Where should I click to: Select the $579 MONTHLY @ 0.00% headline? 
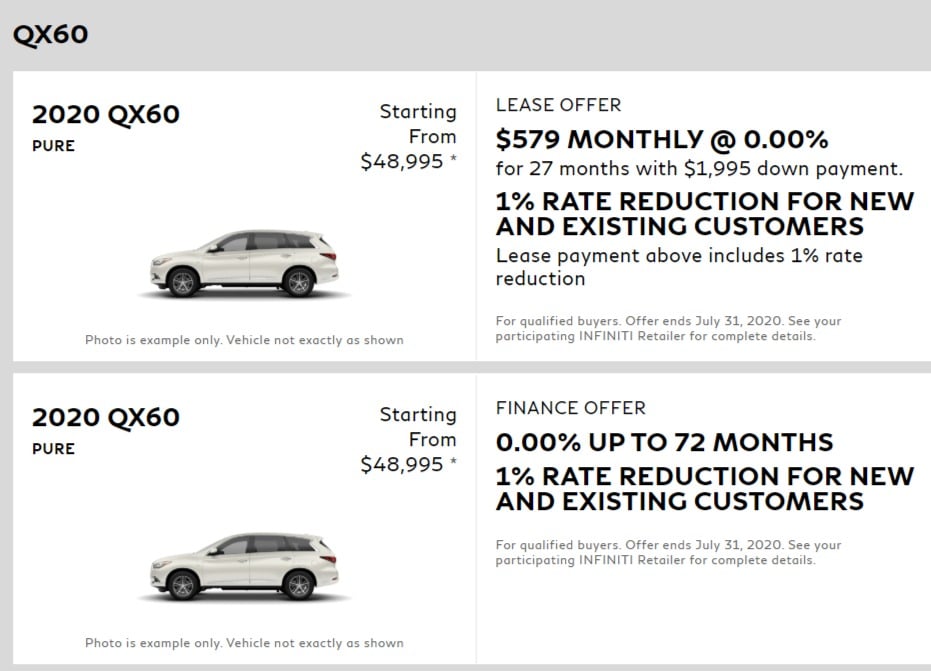pos(662,140)
